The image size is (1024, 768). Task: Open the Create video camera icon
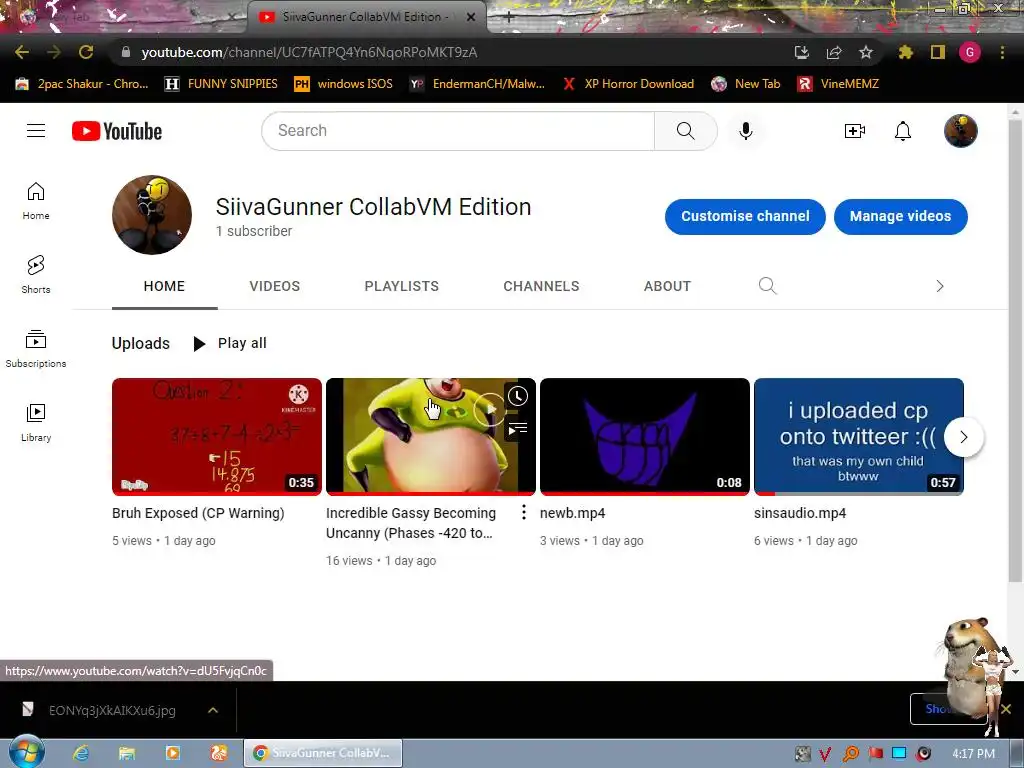pos(855,131)
